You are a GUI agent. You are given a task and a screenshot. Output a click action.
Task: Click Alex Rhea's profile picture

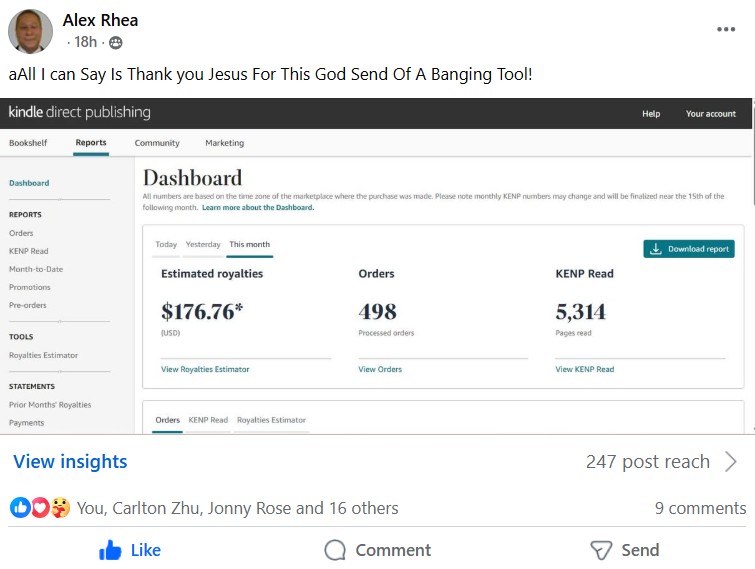pos(30,31)
